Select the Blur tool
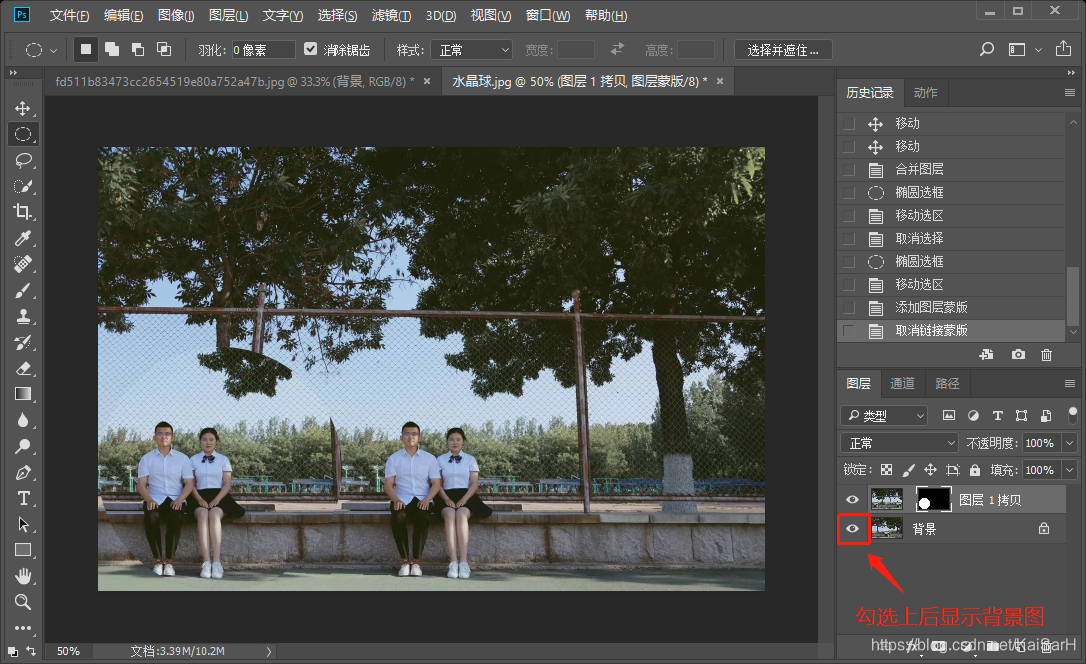The image size is (1086, 664). (x=23, y=420)
